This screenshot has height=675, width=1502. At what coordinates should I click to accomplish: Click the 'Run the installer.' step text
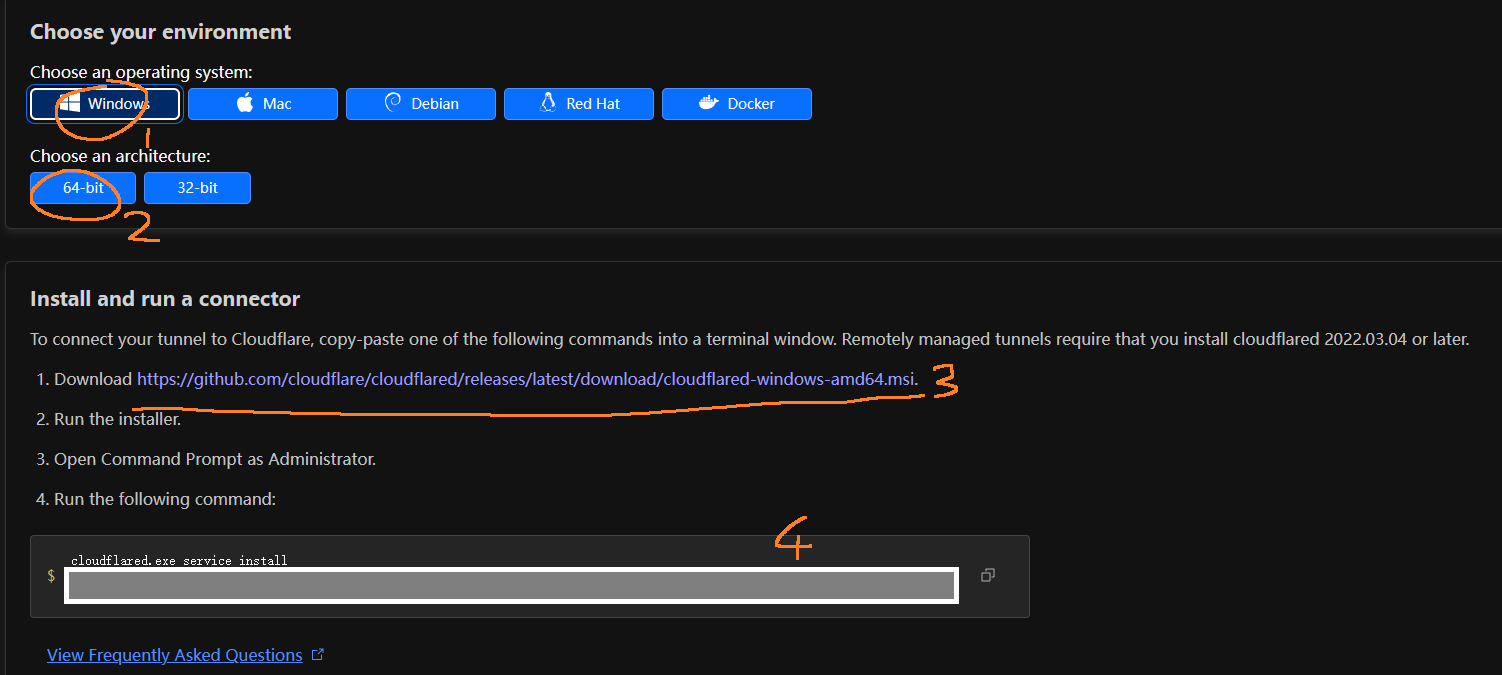117,419
